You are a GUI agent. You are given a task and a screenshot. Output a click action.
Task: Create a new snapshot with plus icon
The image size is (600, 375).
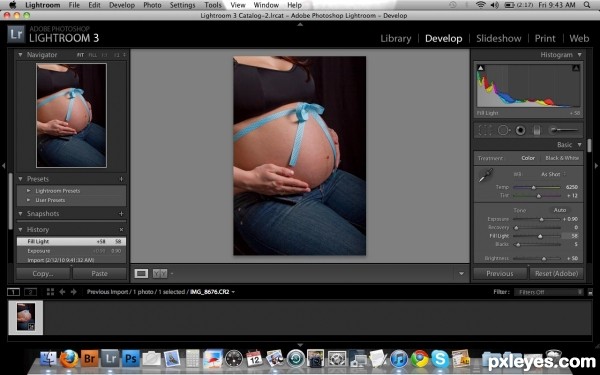coord(121,214)
